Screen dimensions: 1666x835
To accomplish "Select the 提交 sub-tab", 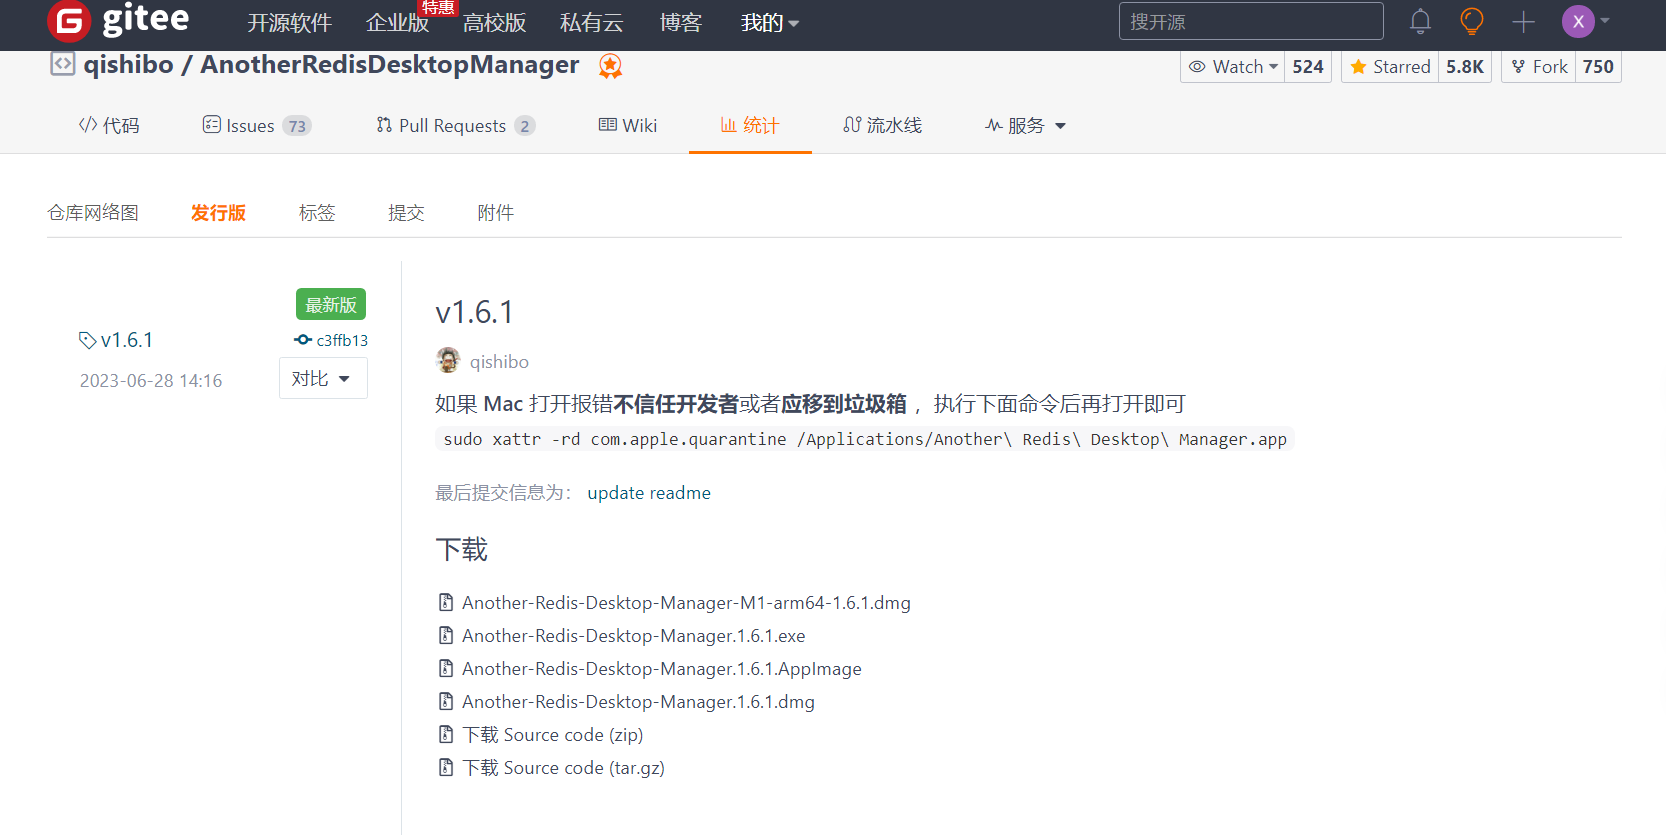I will [x=406, y=213].
